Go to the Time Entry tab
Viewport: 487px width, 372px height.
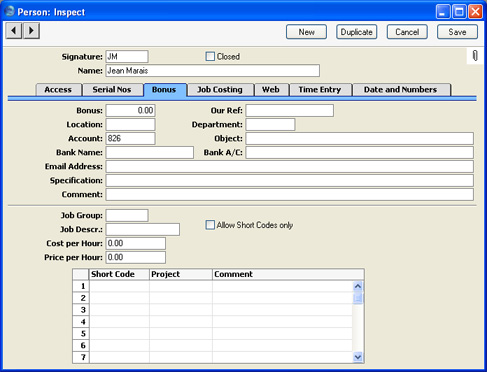[x=320, y=90]
